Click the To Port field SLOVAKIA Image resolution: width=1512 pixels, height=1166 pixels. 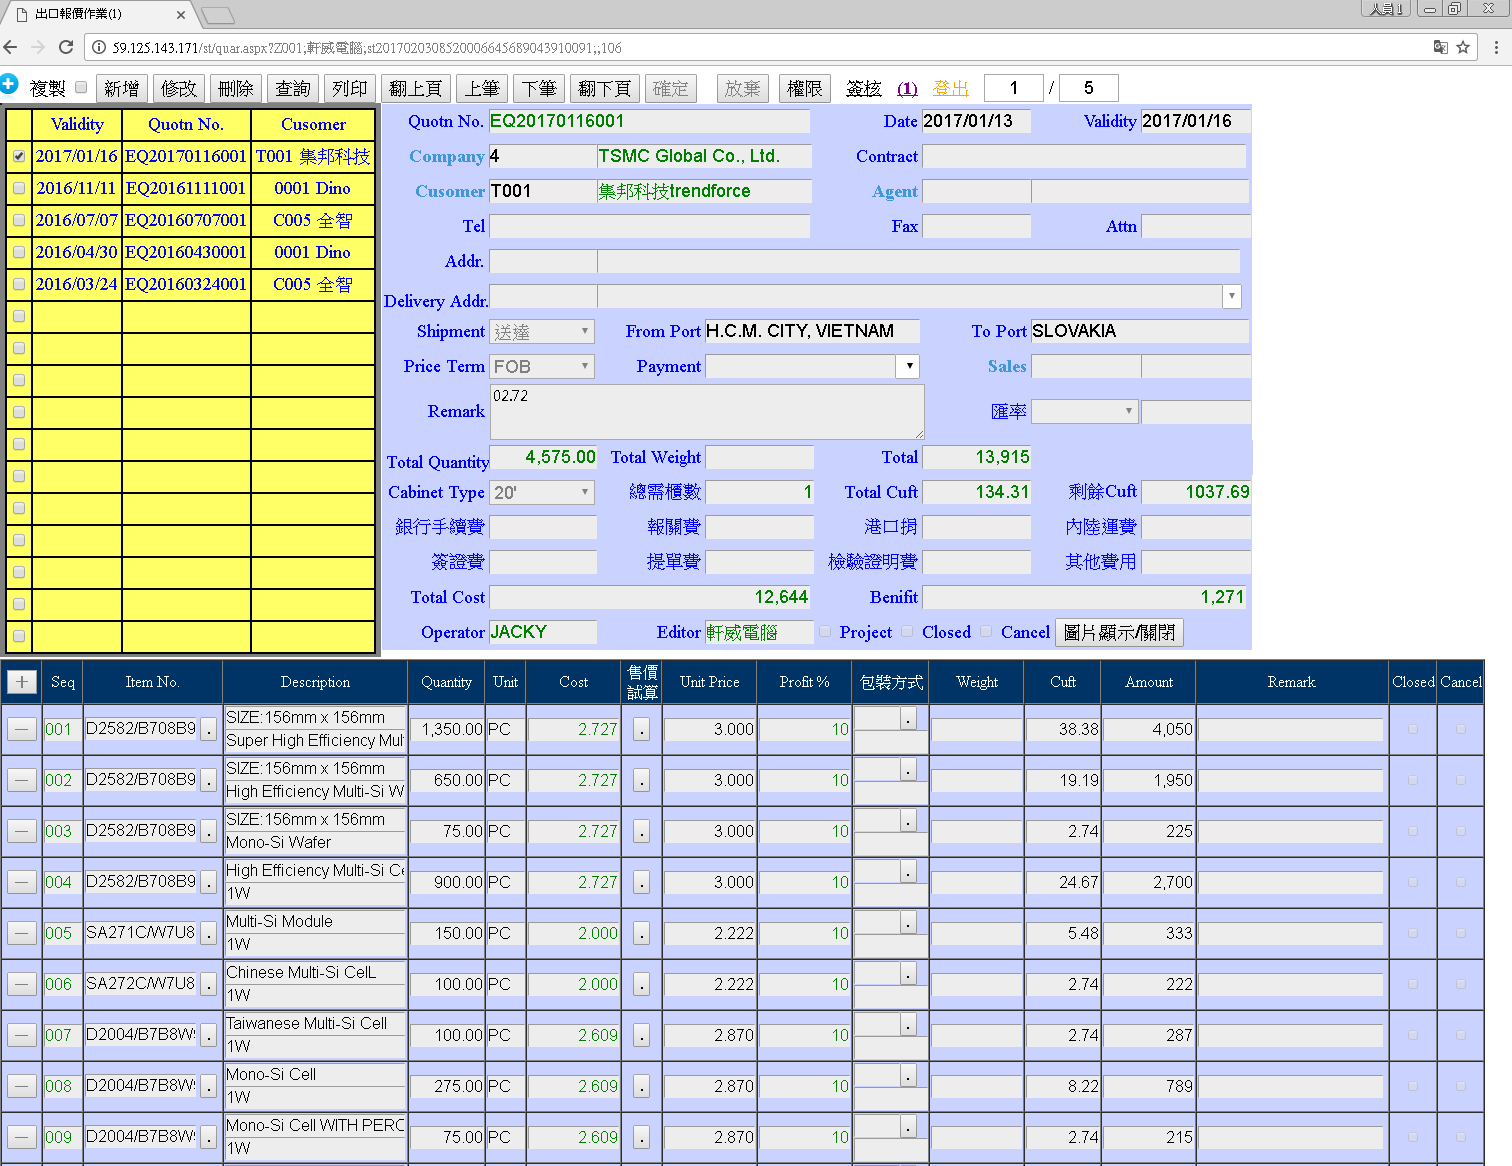tap(1140, 332)
